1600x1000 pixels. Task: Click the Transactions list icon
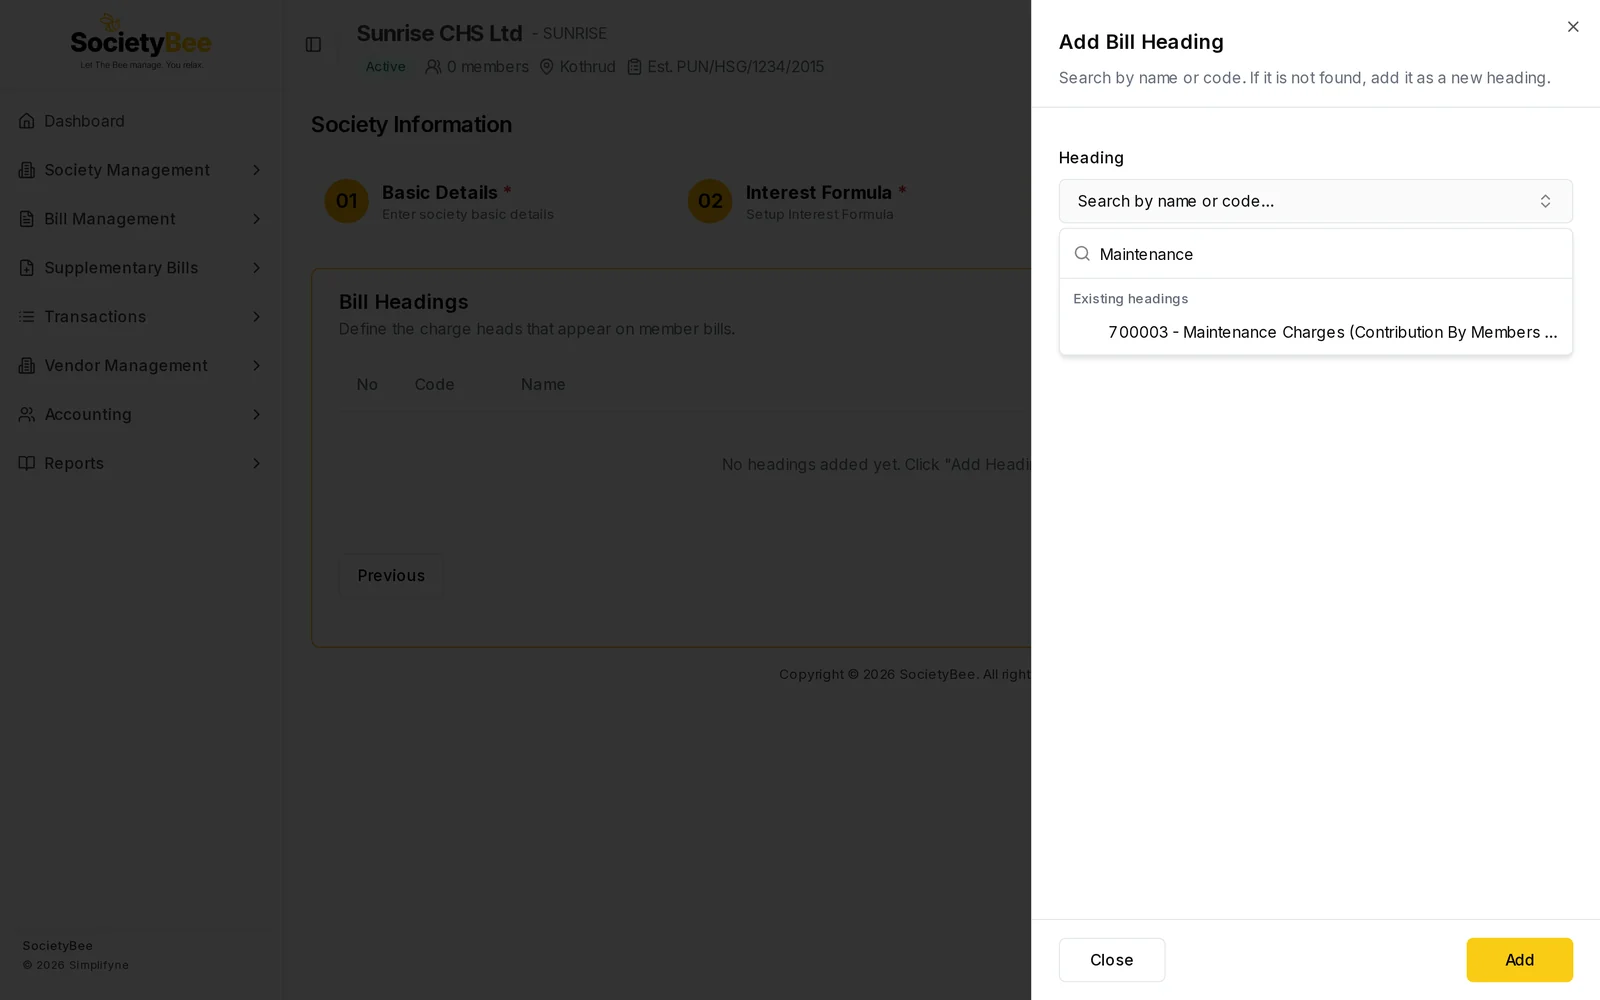(27, 317)
